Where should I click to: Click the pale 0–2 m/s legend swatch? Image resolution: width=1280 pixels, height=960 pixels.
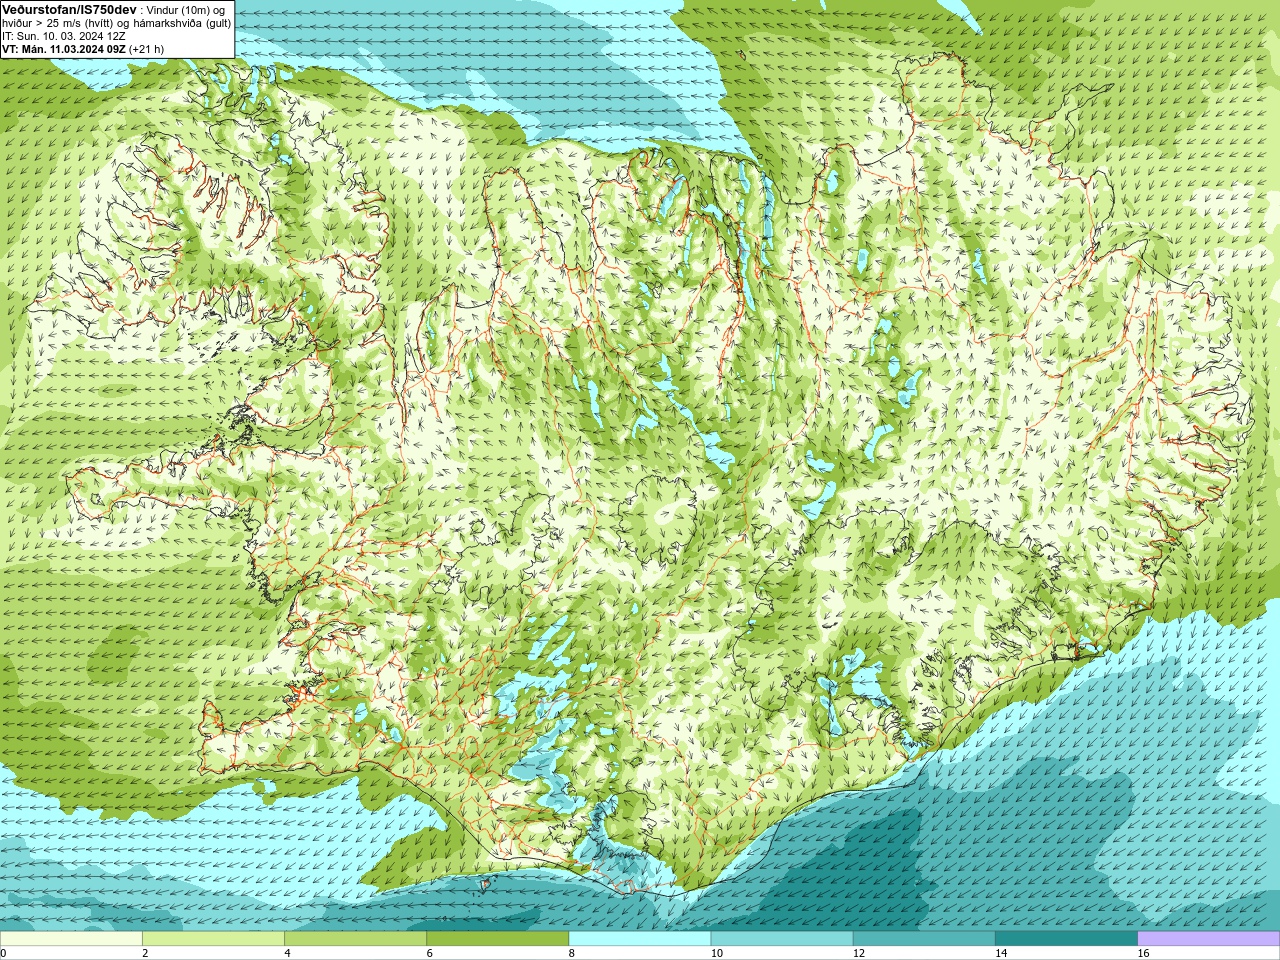tap(71, 938)
